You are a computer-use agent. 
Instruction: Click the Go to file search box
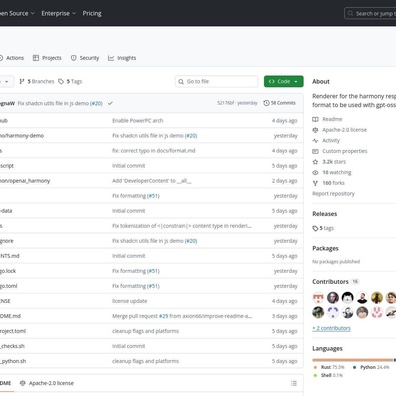click(x=216, y=81)
